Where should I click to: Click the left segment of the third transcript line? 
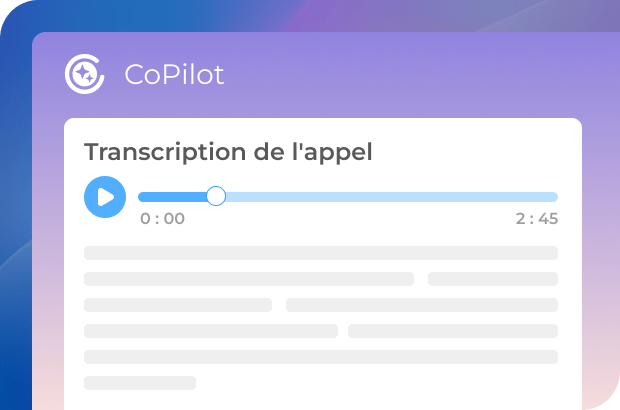point(177,305)
